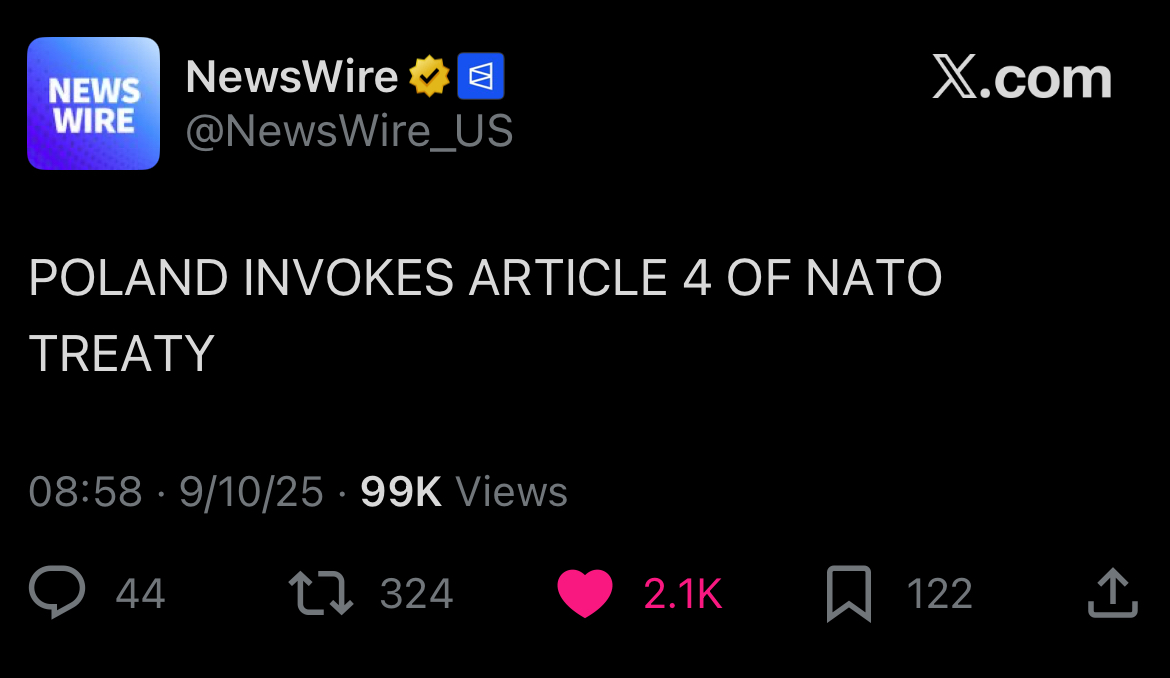Click the NewsWire display name
Viewport: 1170px width, 678px height.
(x=292, y=76)
